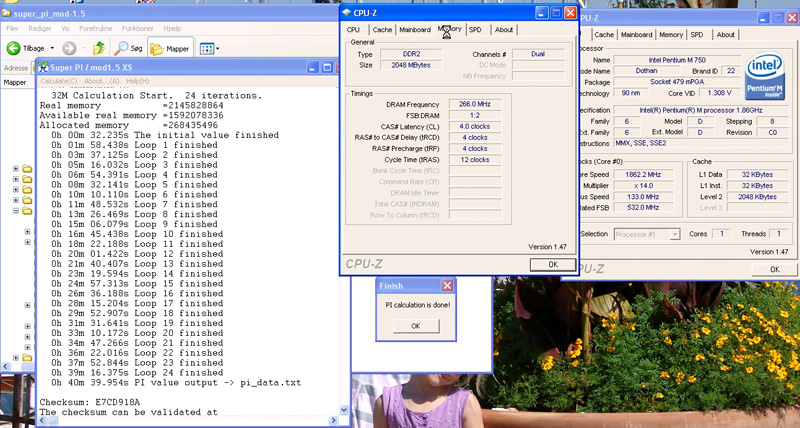800x428 pixels.
Task: Click the Super PI title bar icon
Action: (x=43, y=67)
